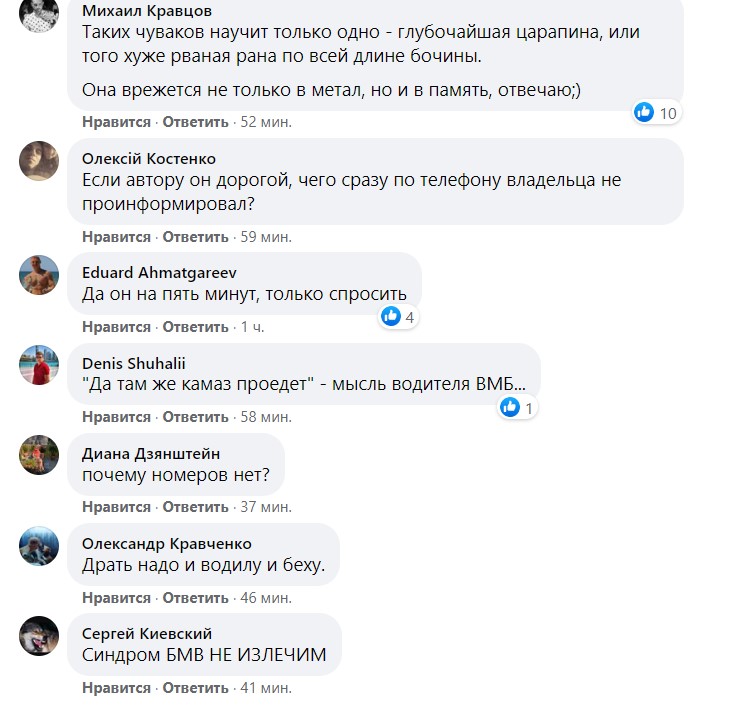Click the 37 мин. timestamp link
The image size is (732, 705).
[x=266, y=508]
